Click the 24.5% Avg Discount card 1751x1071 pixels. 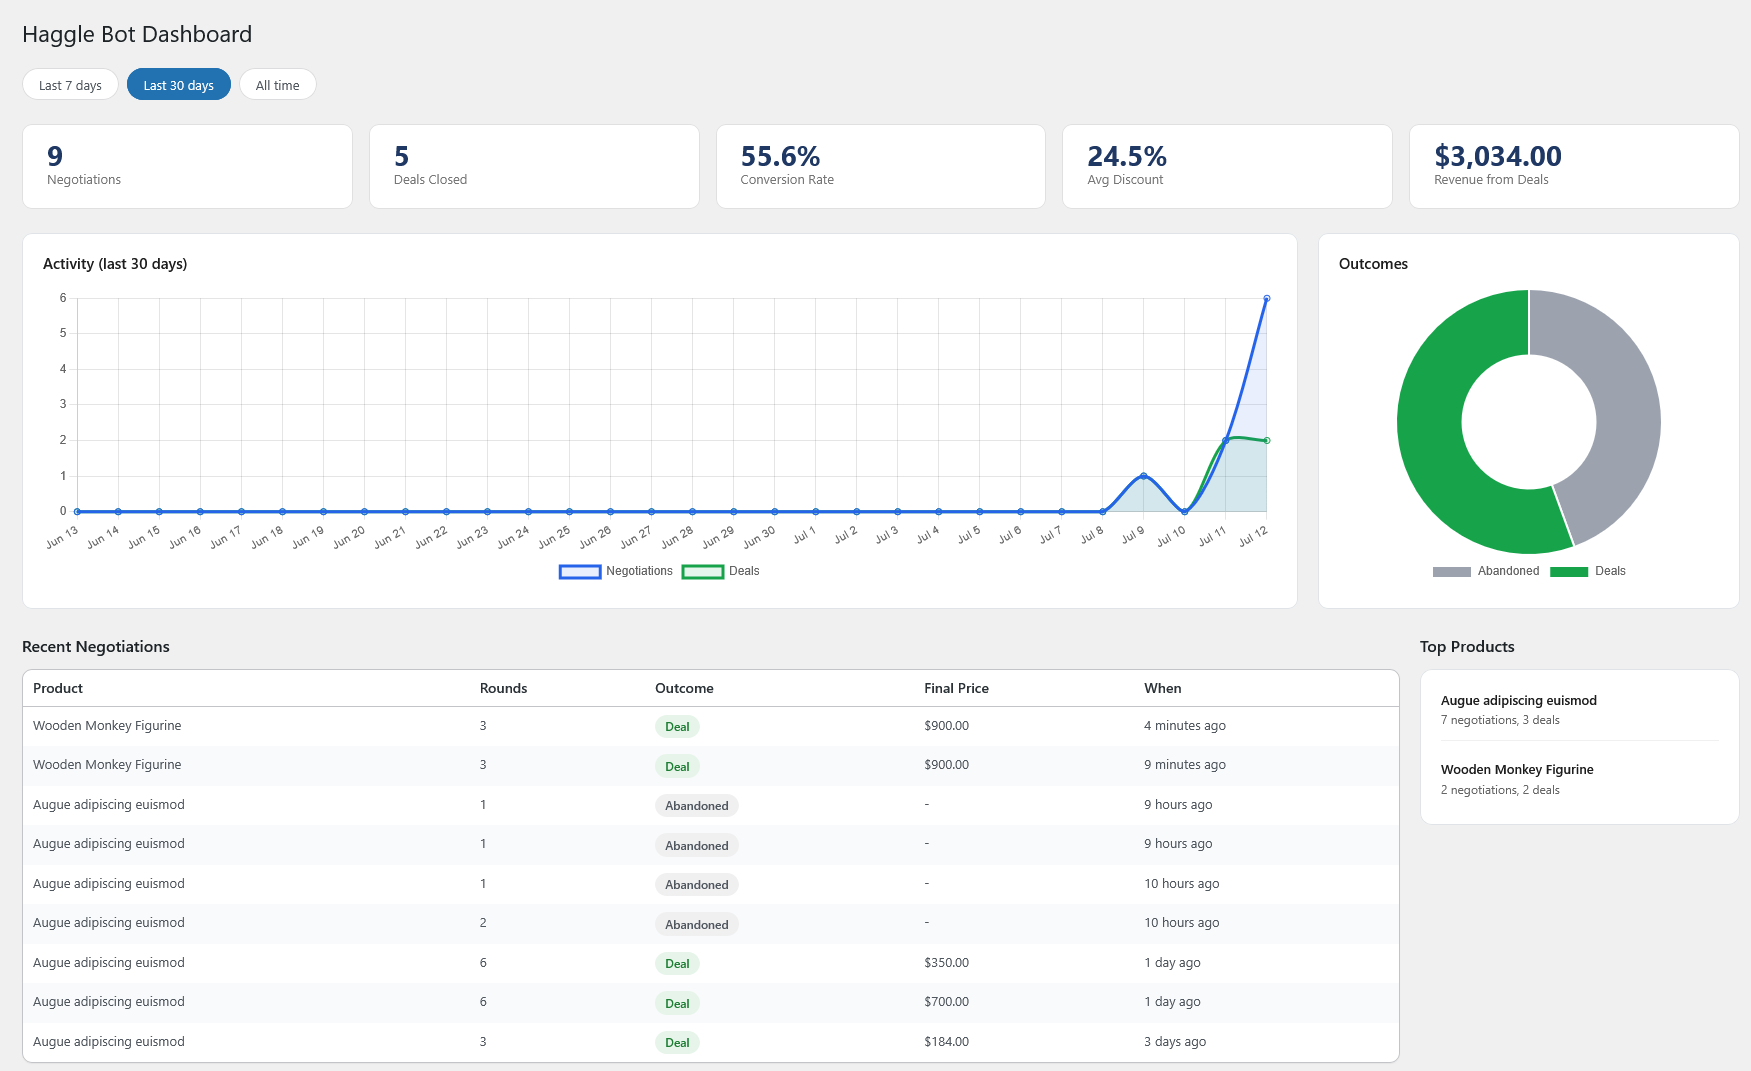(1227, 166)
